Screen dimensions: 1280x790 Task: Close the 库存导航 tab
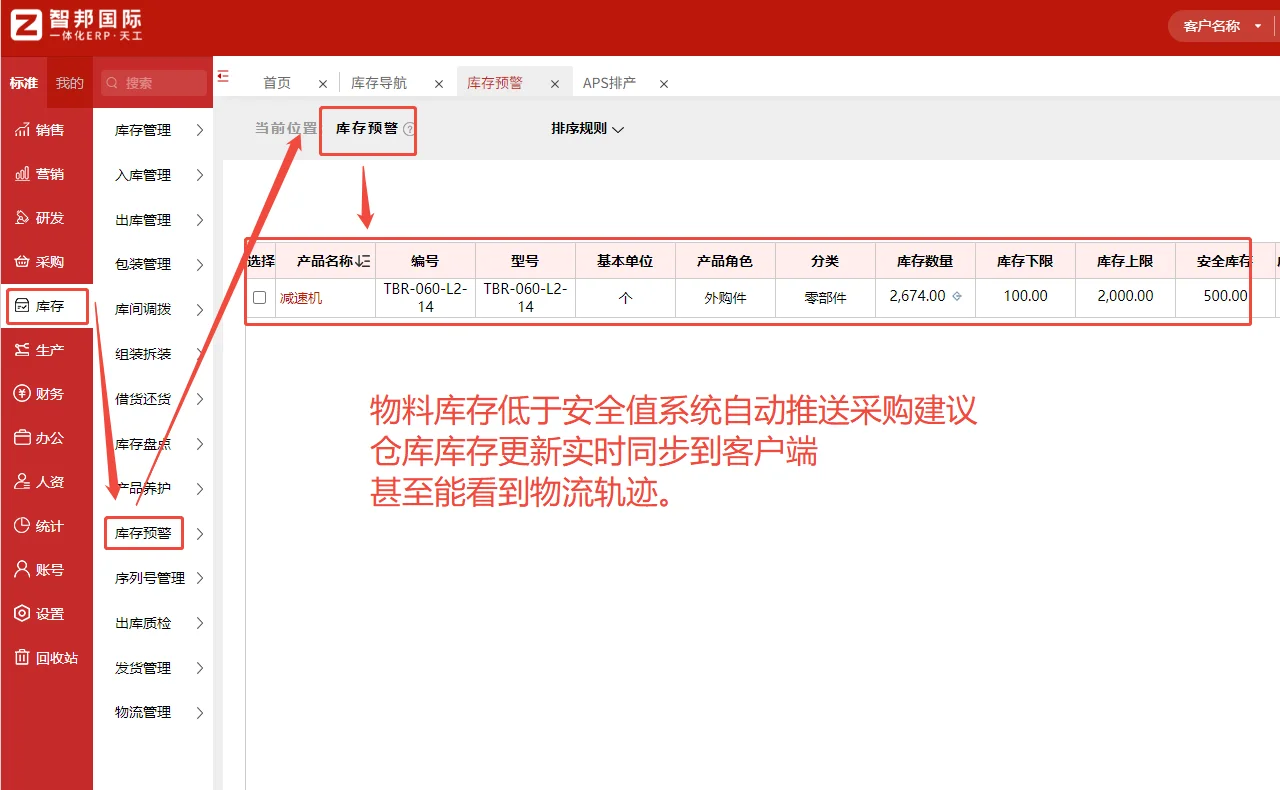pyautogui.click(x=438, y=84)
